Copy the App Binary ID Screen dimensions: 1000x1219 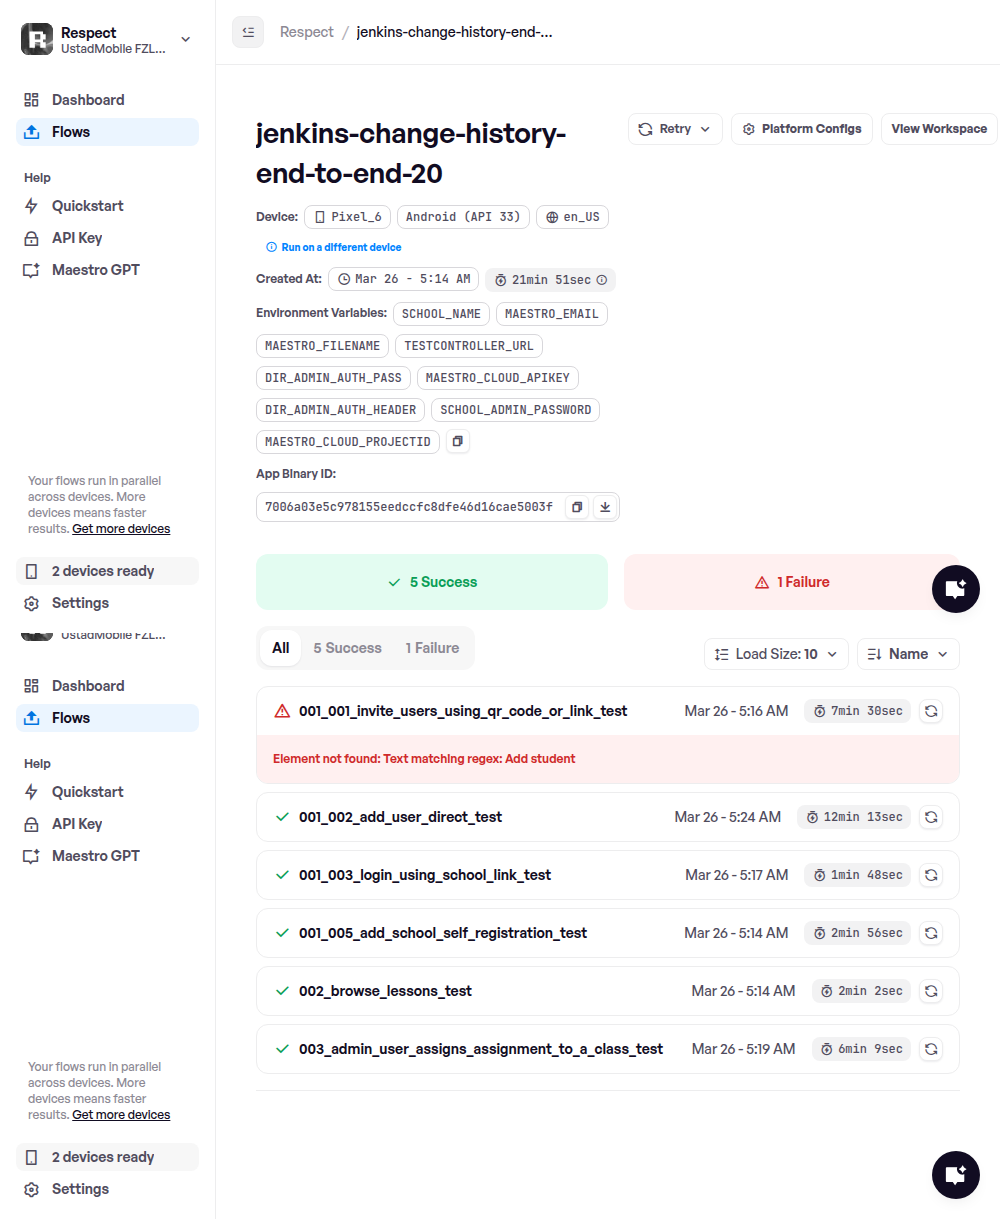[577, 507]
